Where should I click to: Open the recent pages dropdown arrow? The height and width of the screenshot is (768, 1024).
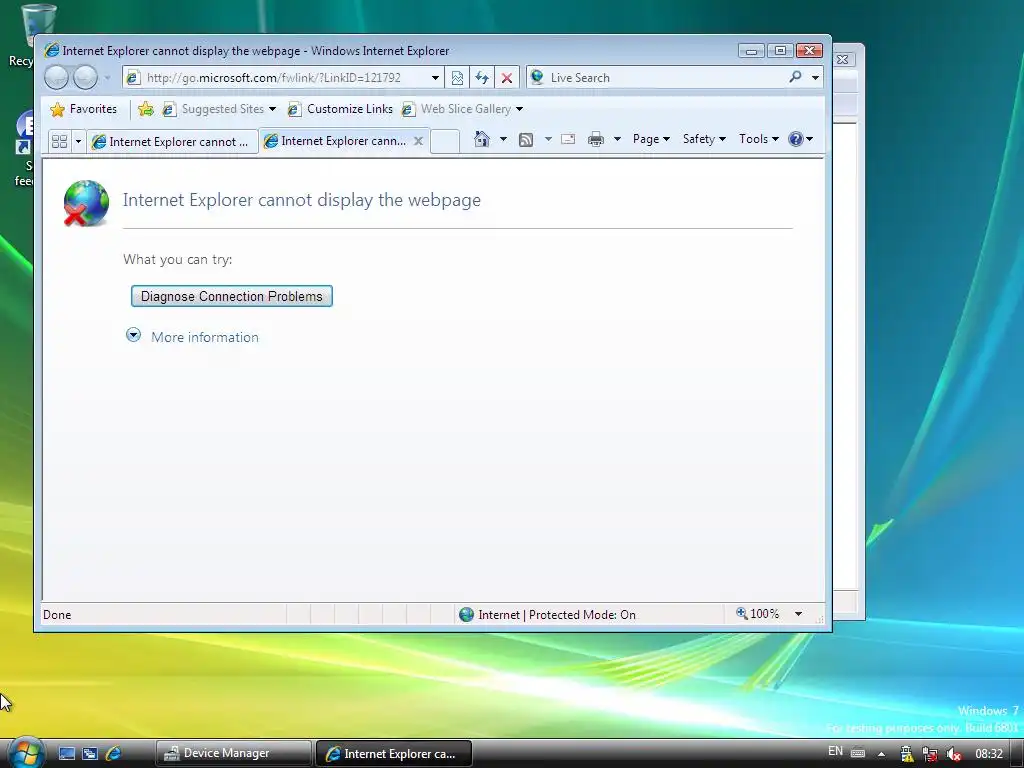[x=107, y=78]
